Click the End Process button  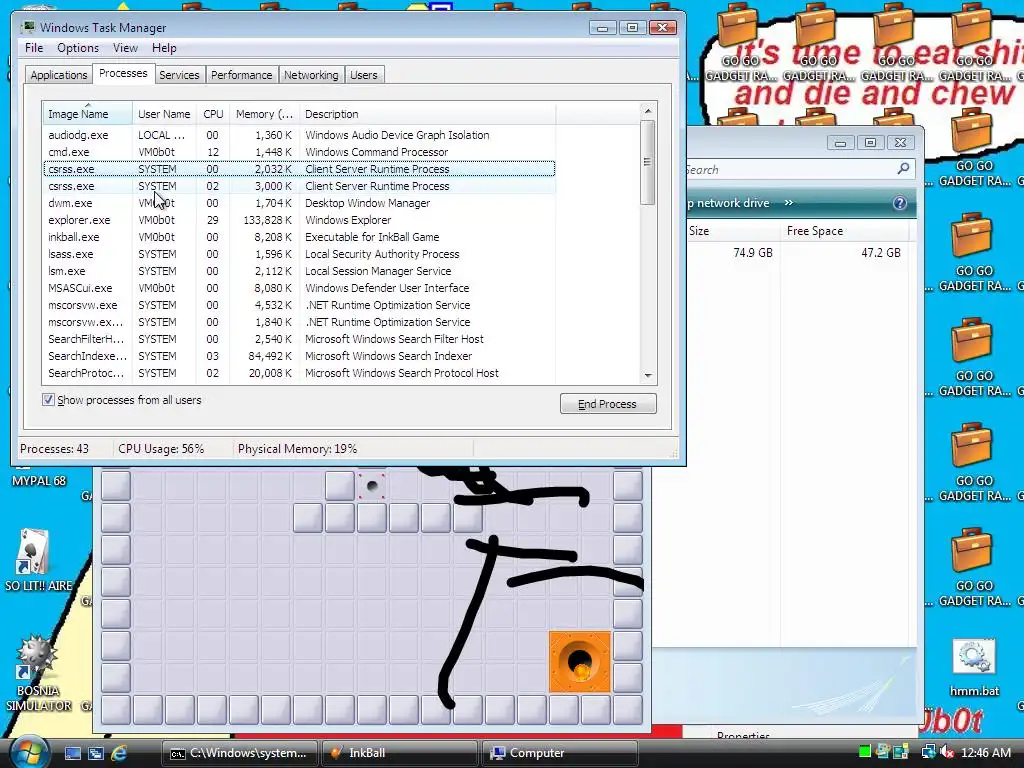pos(608,404)
